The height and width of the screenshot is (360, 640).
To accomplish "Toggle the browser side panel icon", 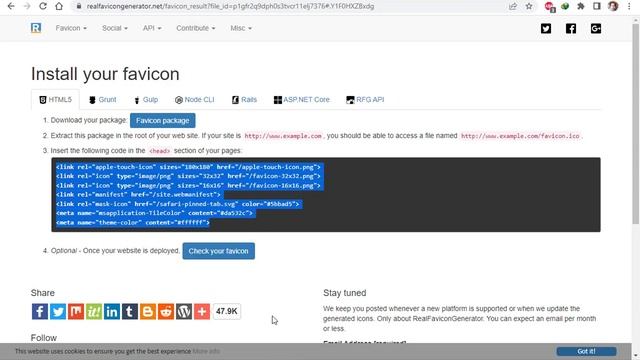I will [x=597, y=6].
